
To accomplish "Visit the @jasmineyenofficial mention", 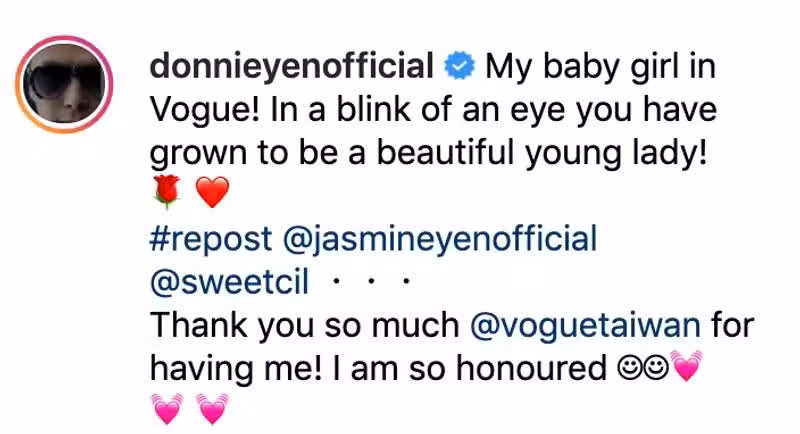I will 440,239.
